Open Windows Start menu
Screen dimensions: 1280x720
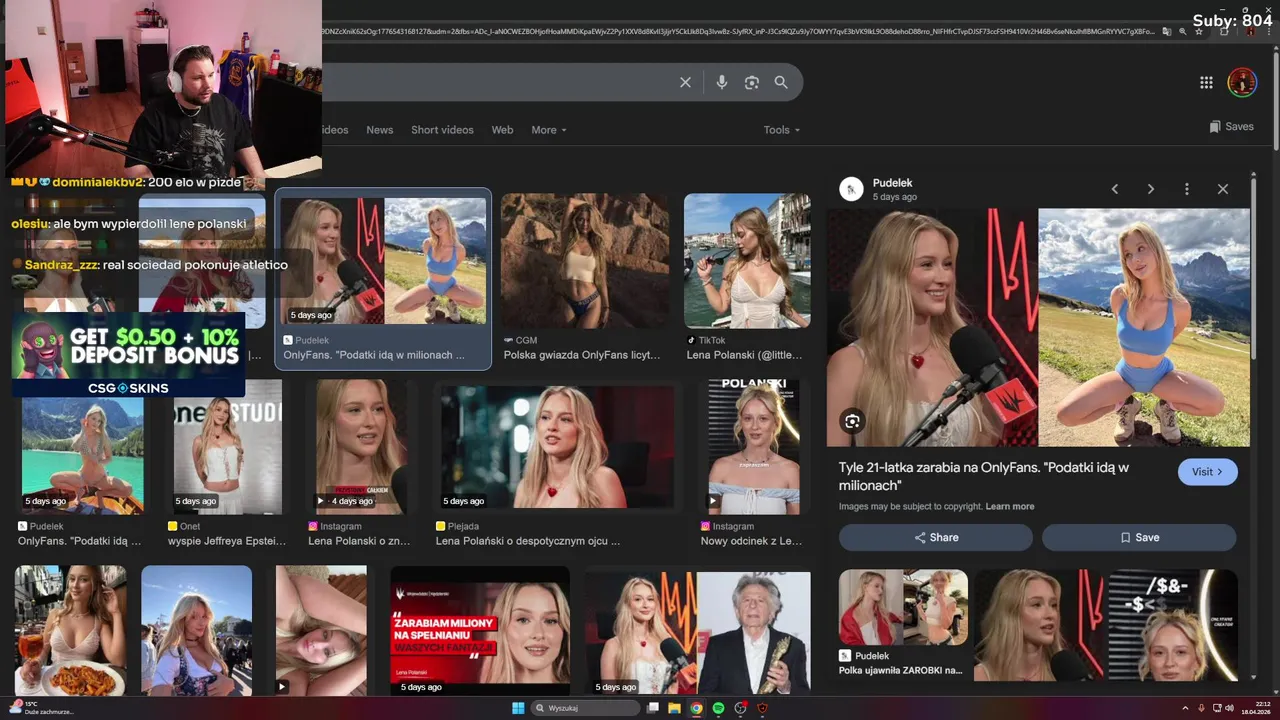pos(518,708)
